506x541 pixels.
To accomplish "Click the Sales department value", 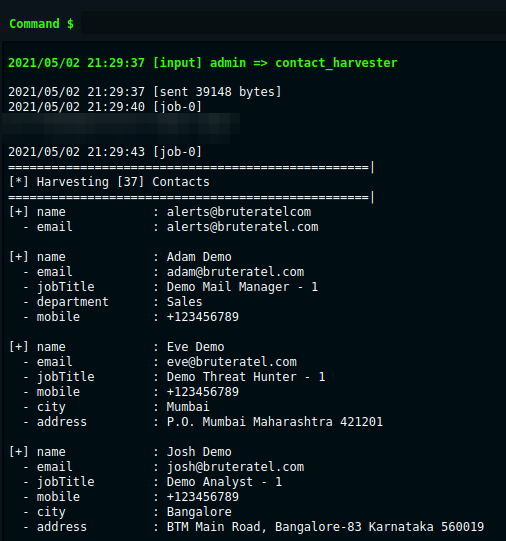I will (185, 302).
